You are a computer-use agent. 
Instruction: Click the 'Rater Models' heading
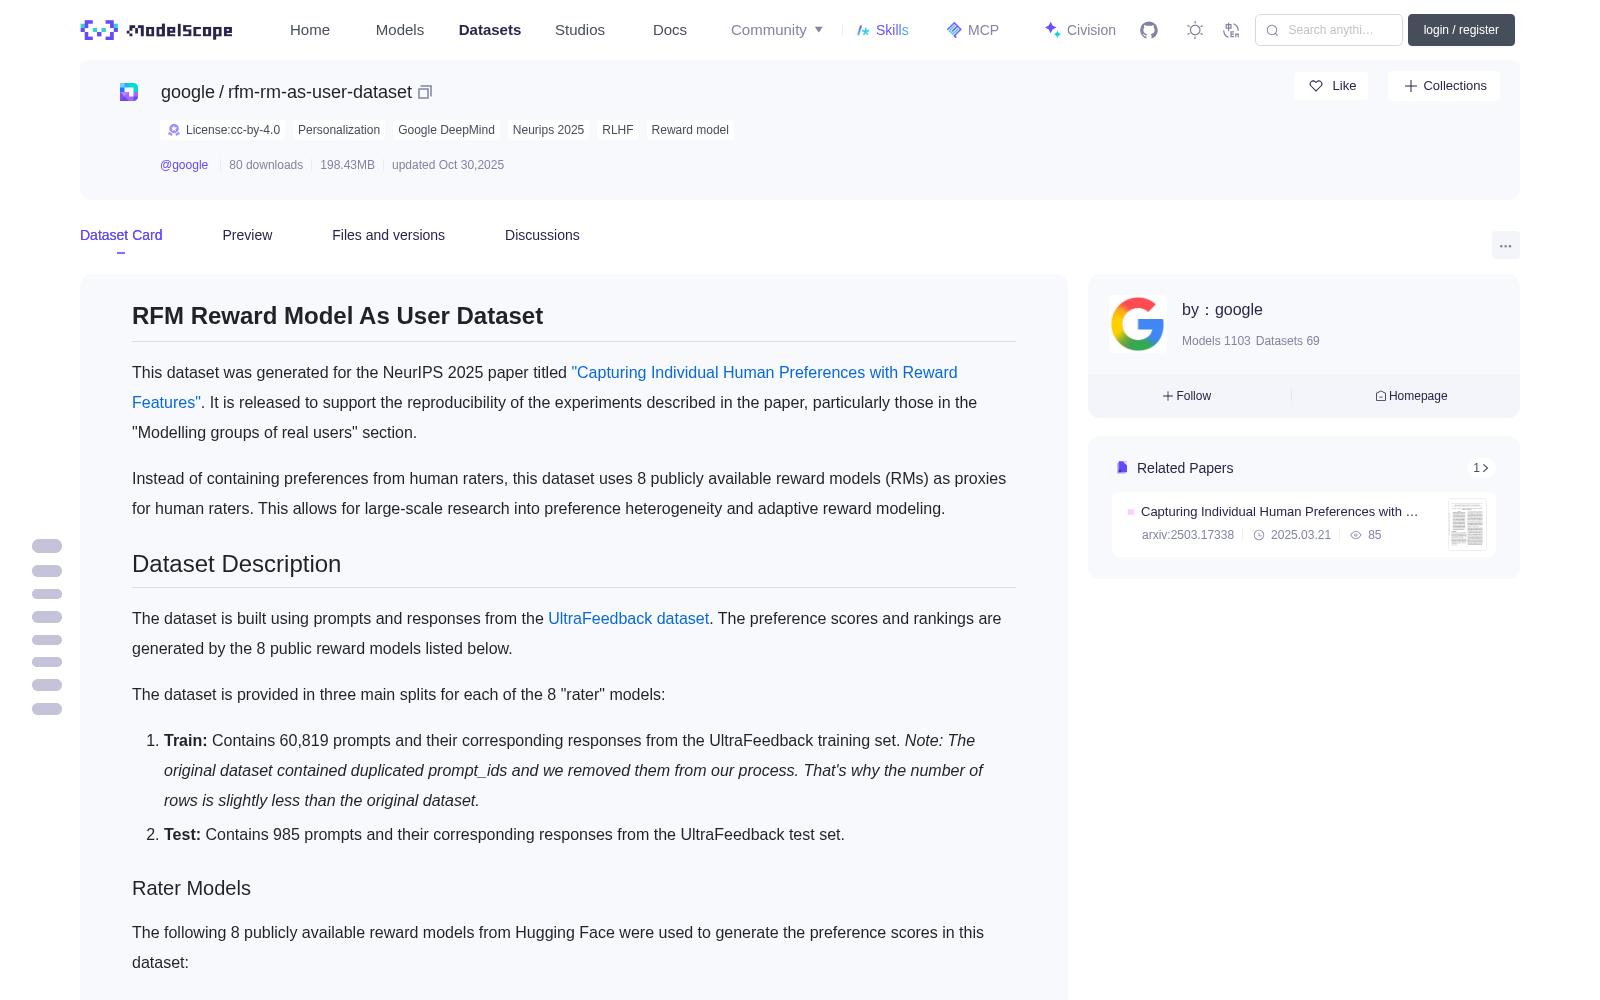coord(191,888)
